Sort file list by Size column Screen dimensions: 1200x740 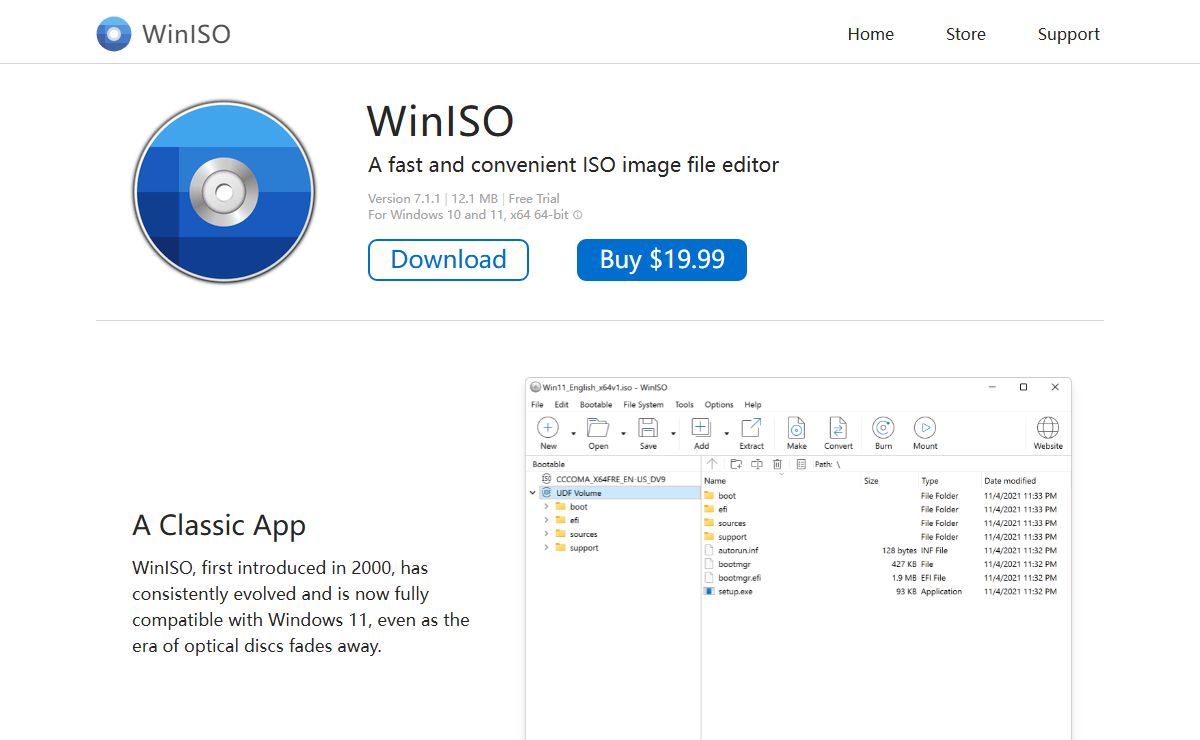[x=871, y=481]
